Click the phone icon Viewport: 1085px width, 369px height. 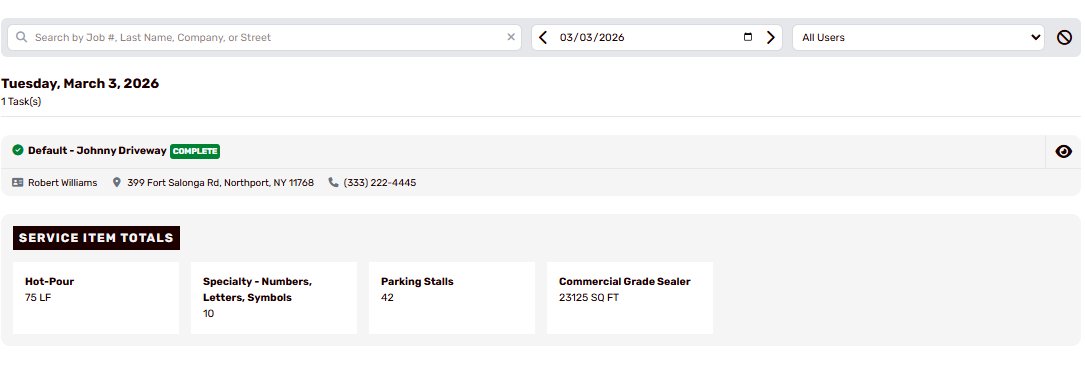(x=334, y=183)
